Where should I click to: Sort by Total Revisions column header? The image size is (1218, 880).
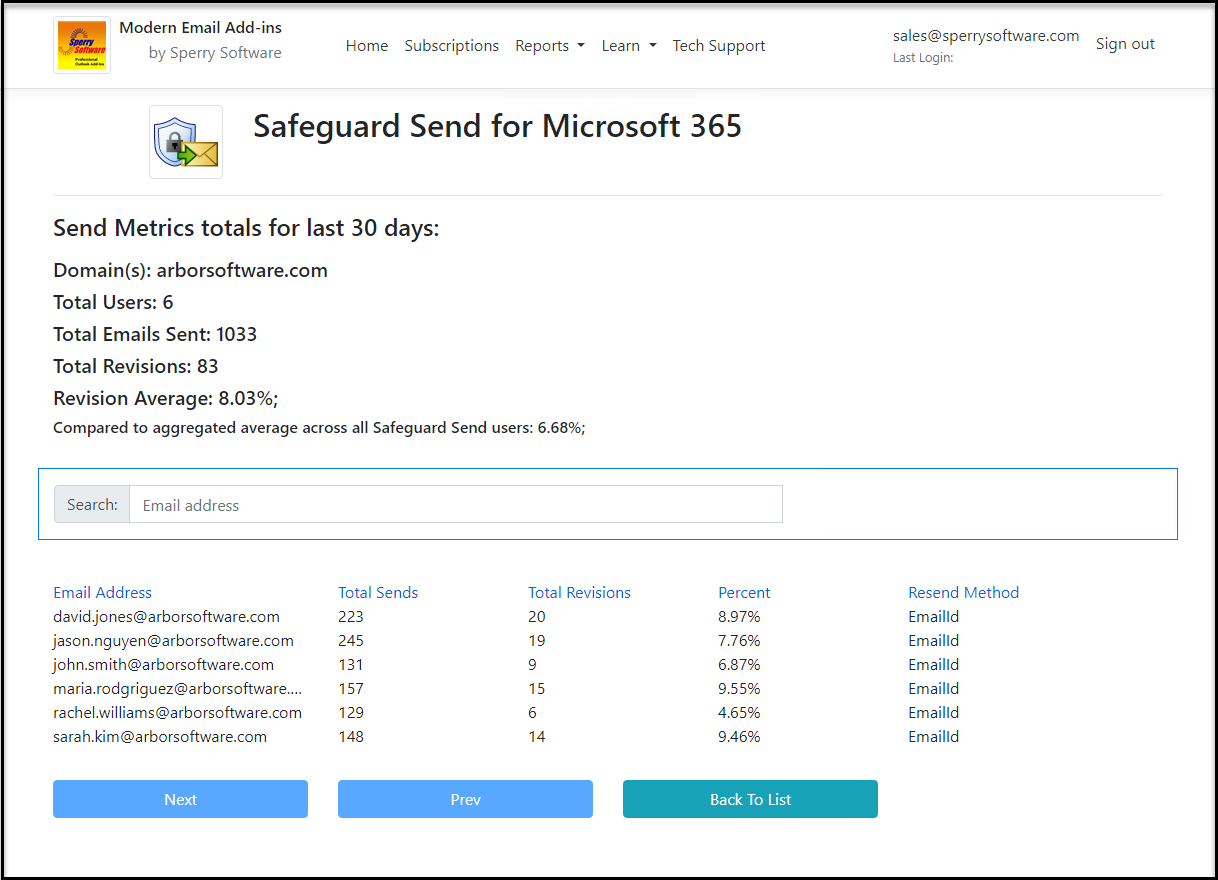pos(579,592)
